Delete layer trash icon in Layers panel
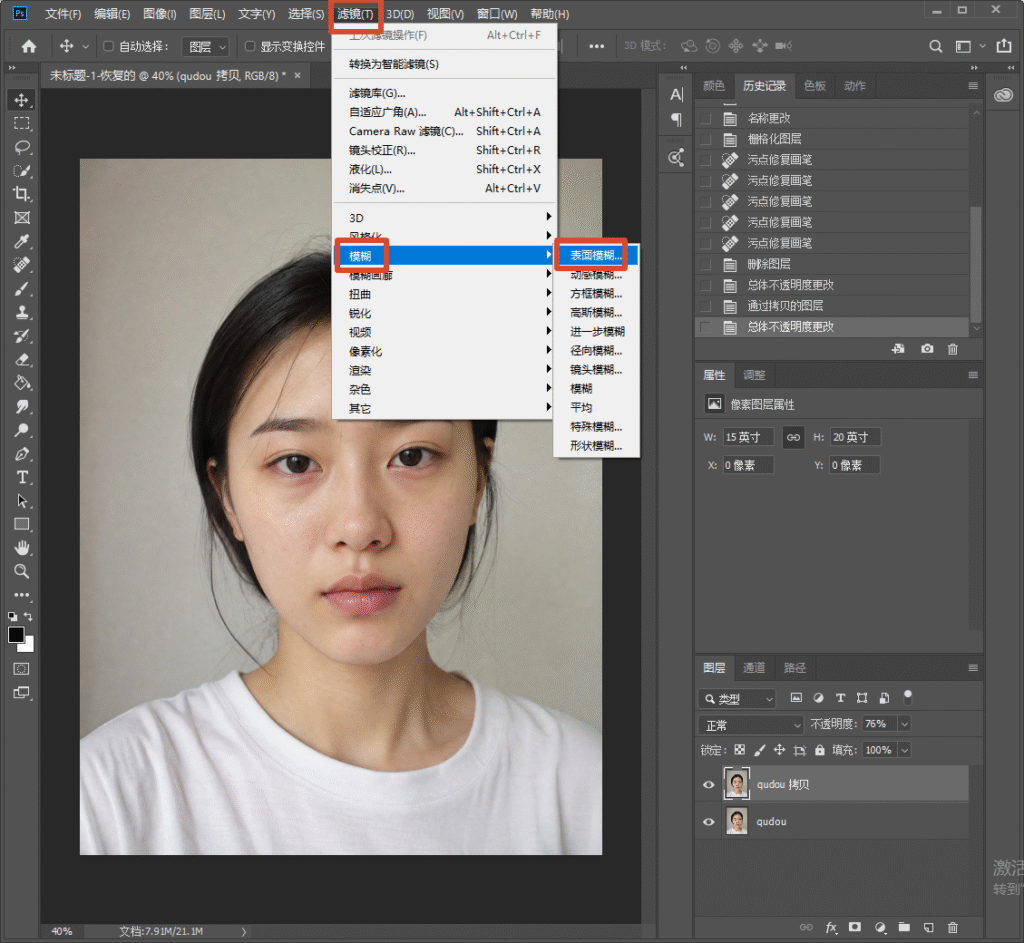 point(953,927)
